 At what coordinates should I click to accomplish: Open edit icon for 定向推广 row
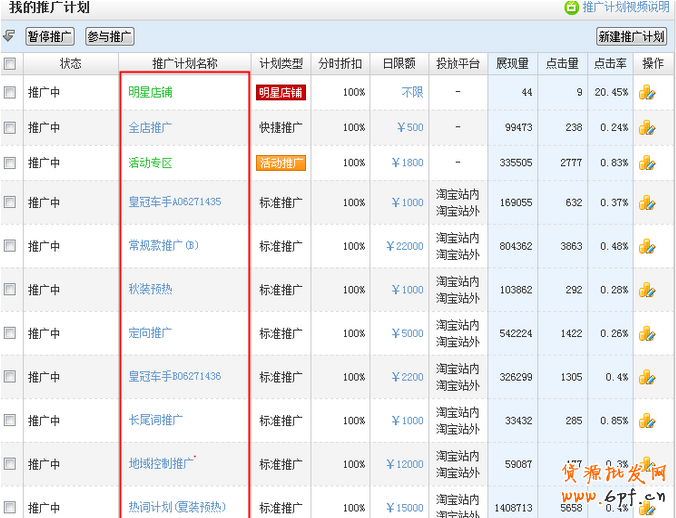(647, 334)
